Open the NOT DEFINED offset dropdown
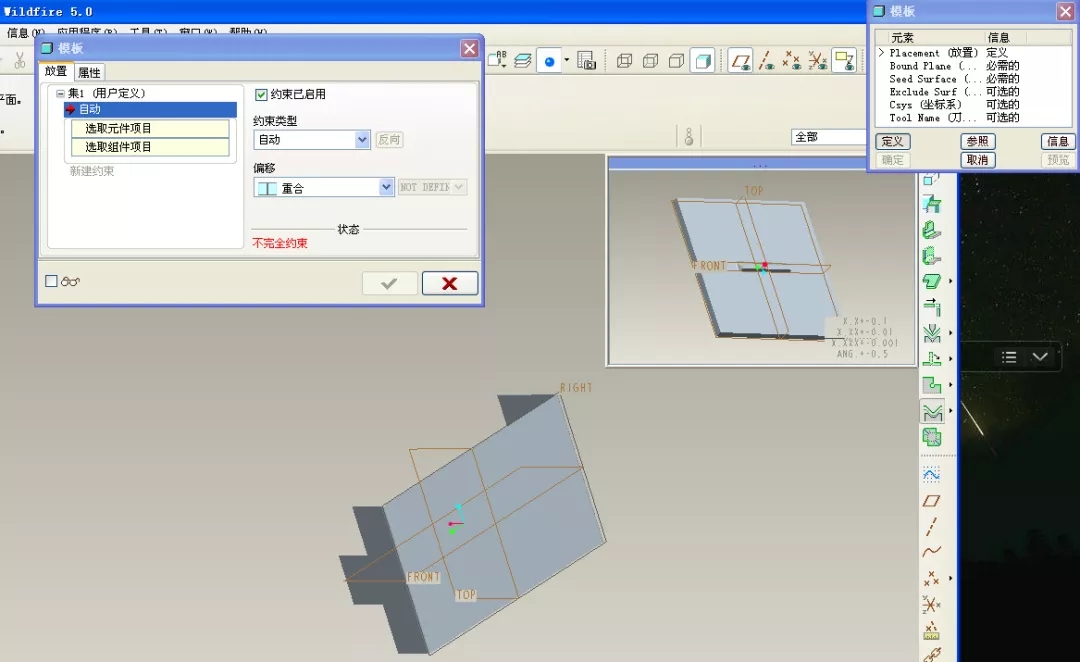The width and height of the screenshot is (1080, 662). click(x=433, y=187)
